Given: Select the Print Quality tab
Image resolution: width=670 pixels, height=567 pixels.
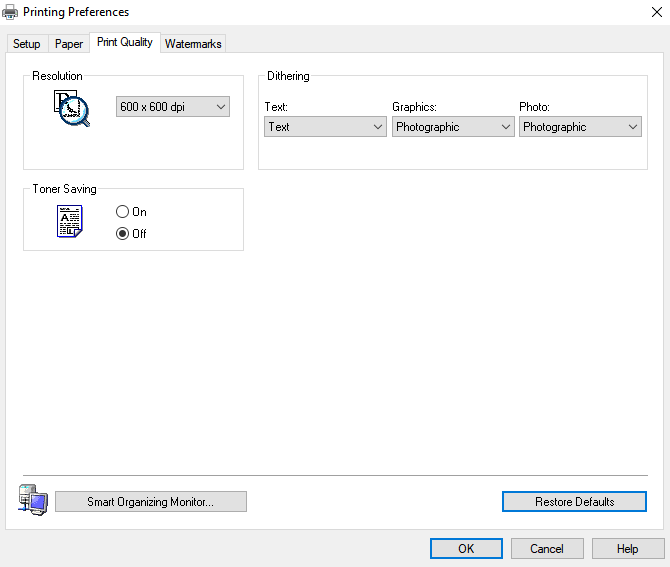Looking at the screenshot, I should coord(124,43).
